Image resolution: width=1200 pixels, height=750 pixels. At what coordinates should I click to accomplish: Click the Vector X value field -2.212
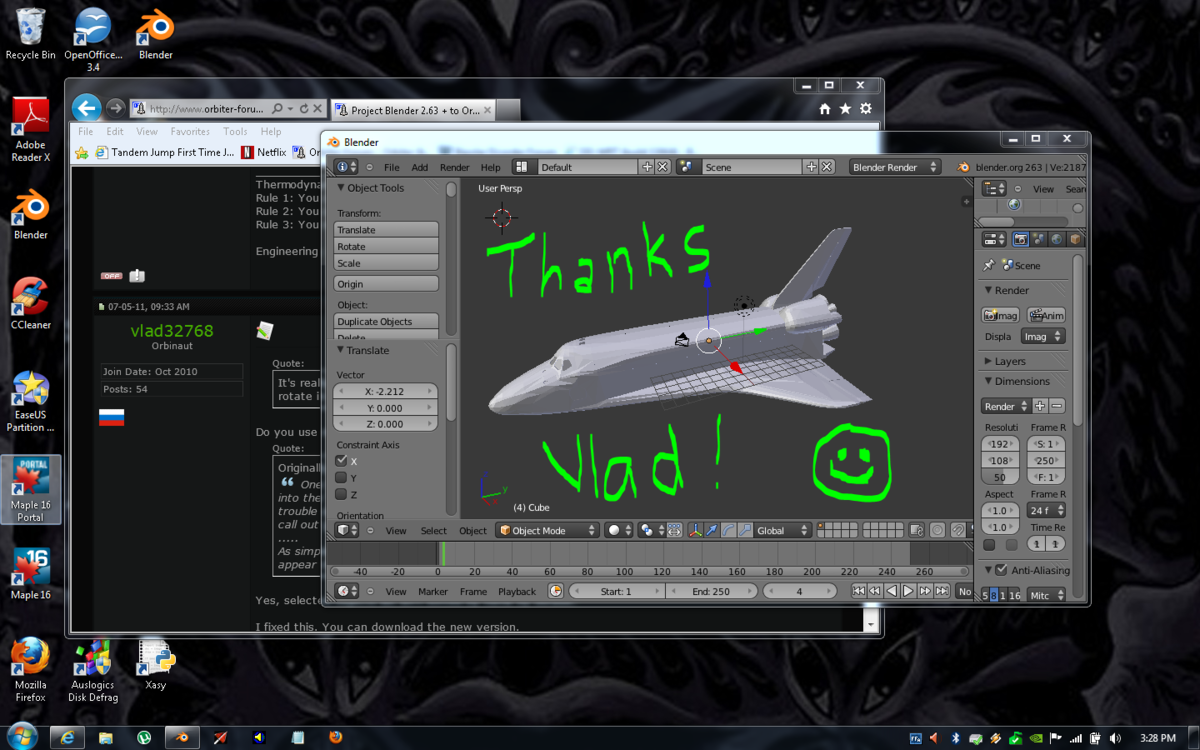point(386,391)
